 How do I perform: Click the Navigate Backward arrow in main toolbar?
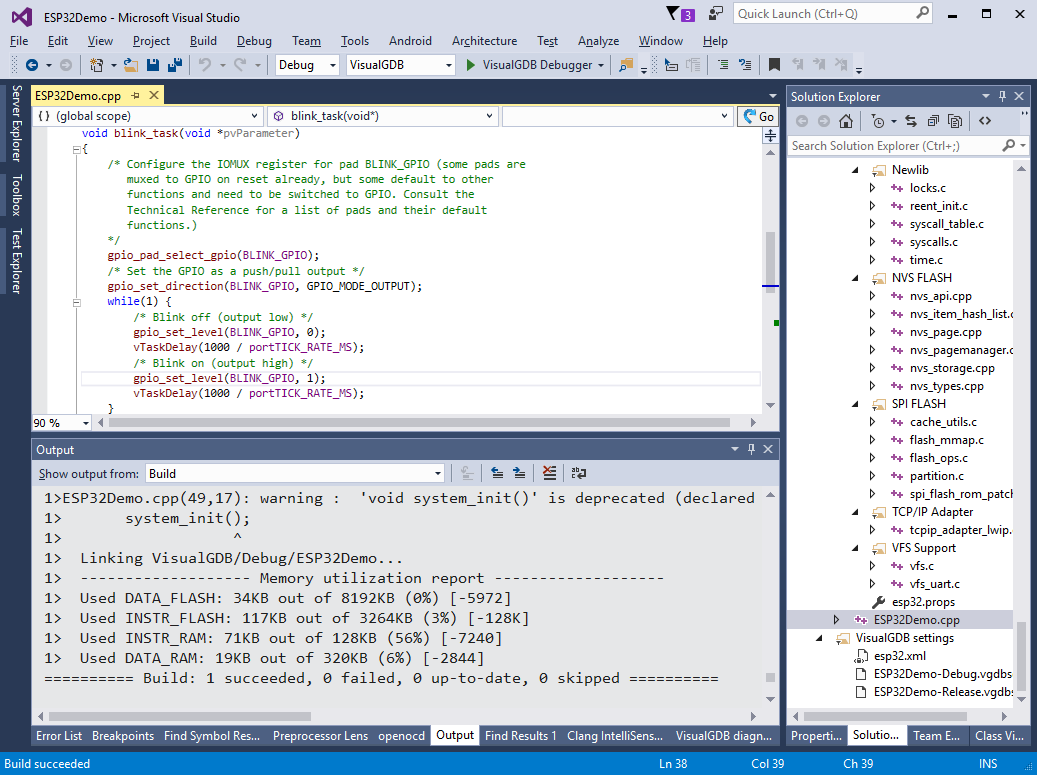[31, 65]
